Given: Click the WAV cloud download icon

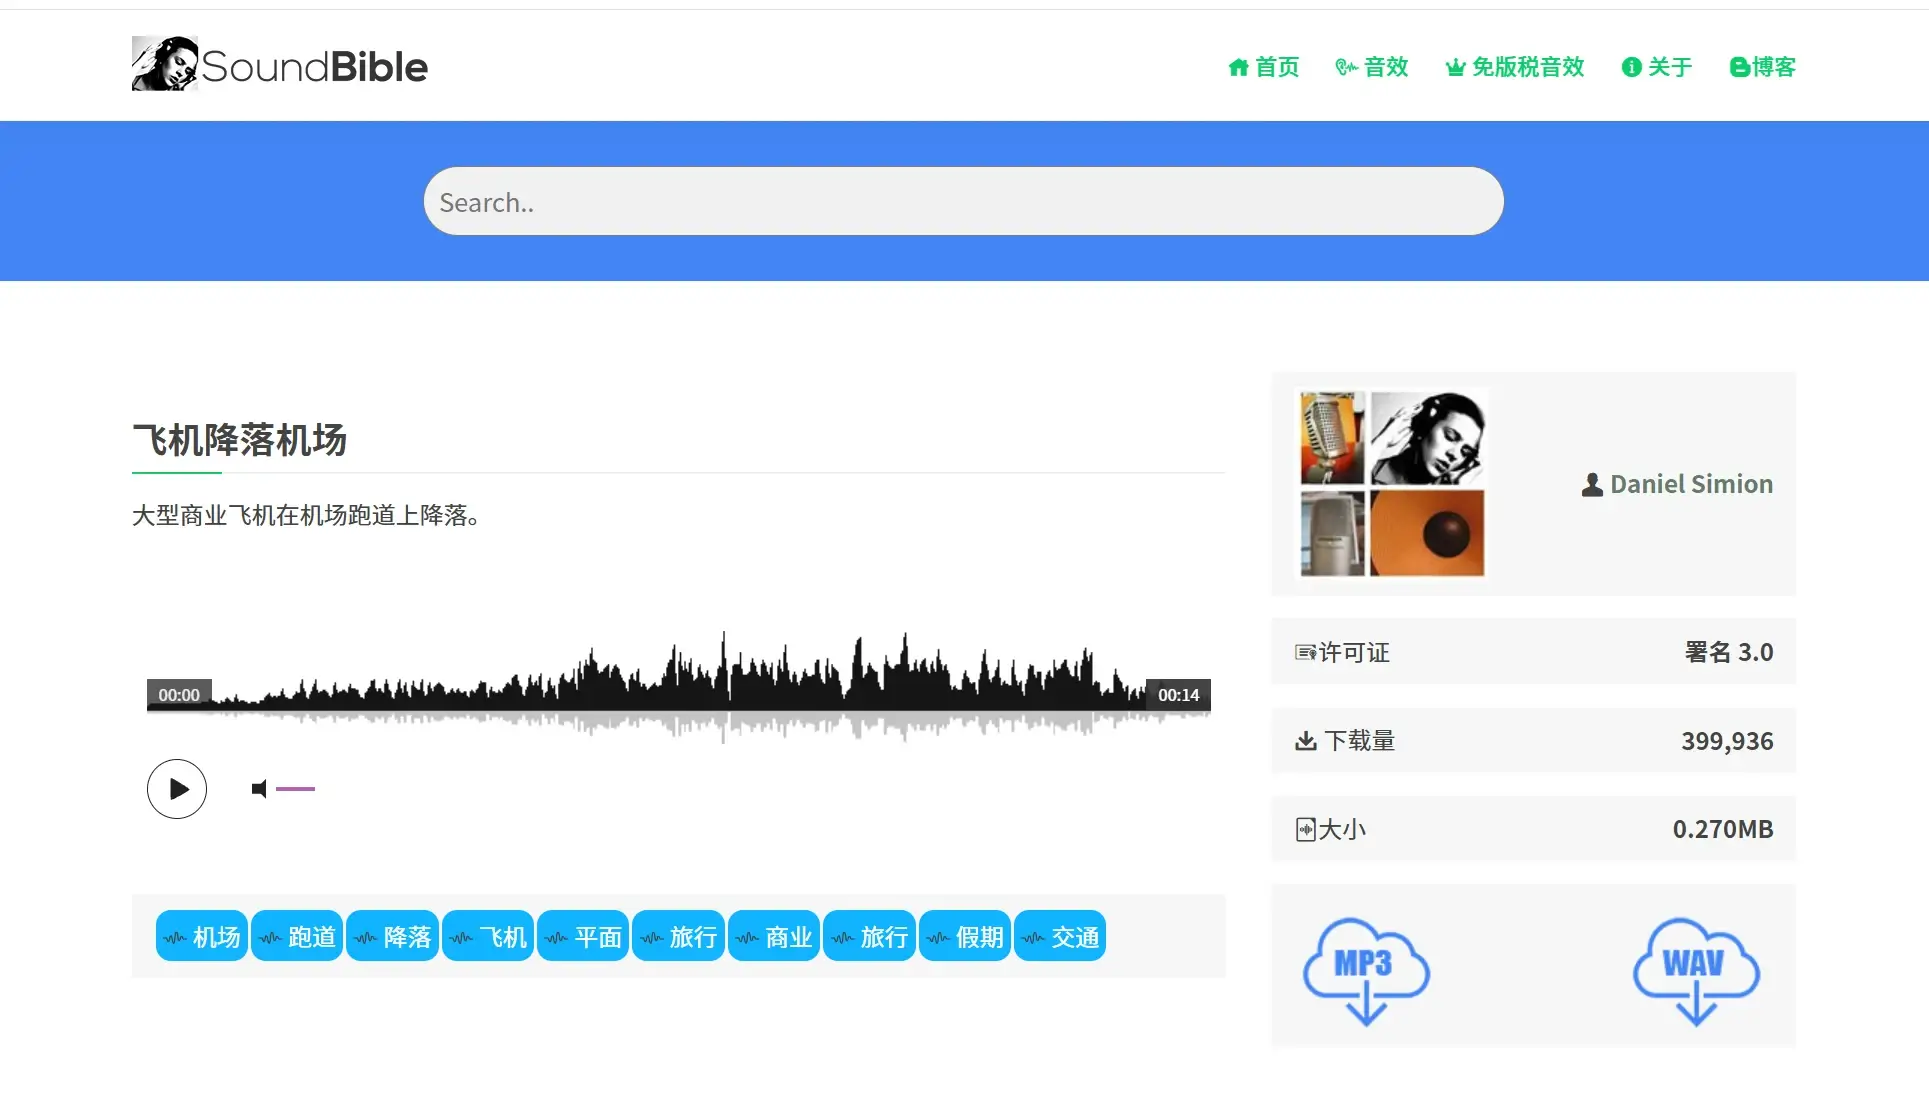Looking at the screenshot, I should point(1694,968).
